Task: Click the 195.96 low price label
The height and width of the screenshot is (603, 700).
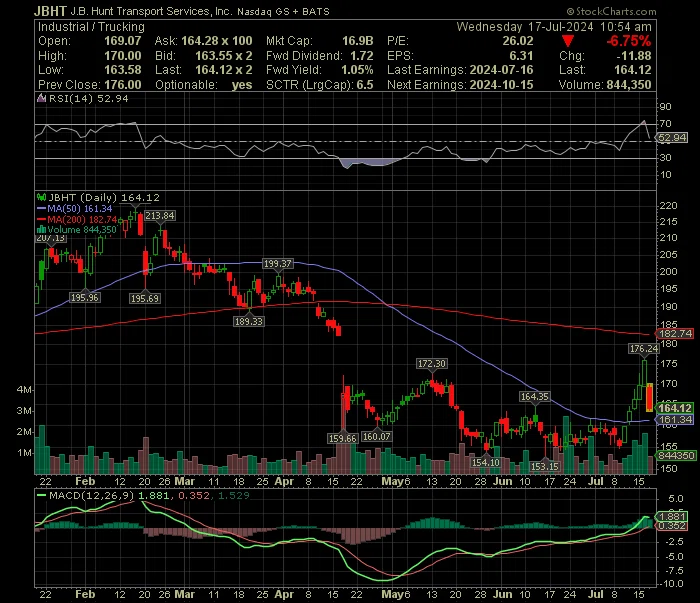Action: tap(85, 298)
